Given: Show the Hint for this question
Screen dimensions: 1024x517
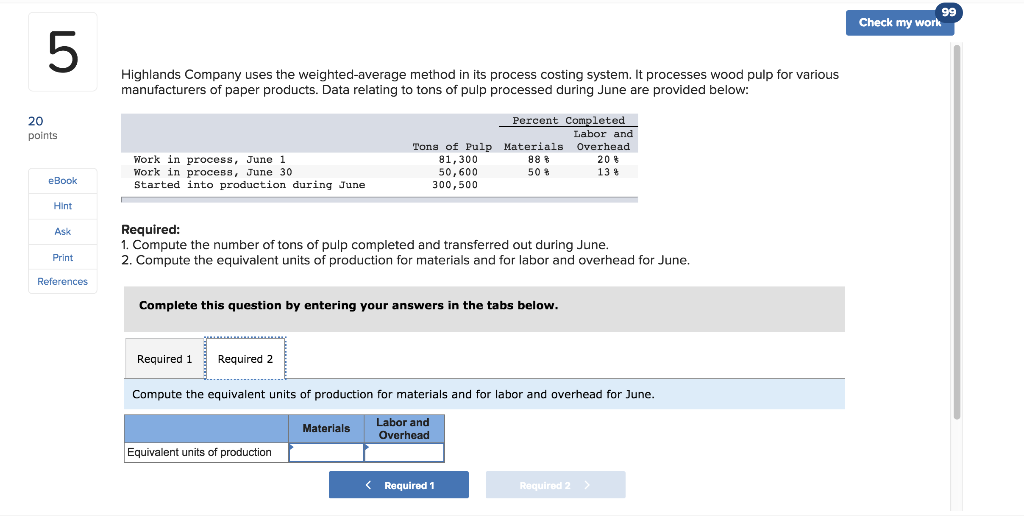Looking at the screenshot, I should point(63,206).
